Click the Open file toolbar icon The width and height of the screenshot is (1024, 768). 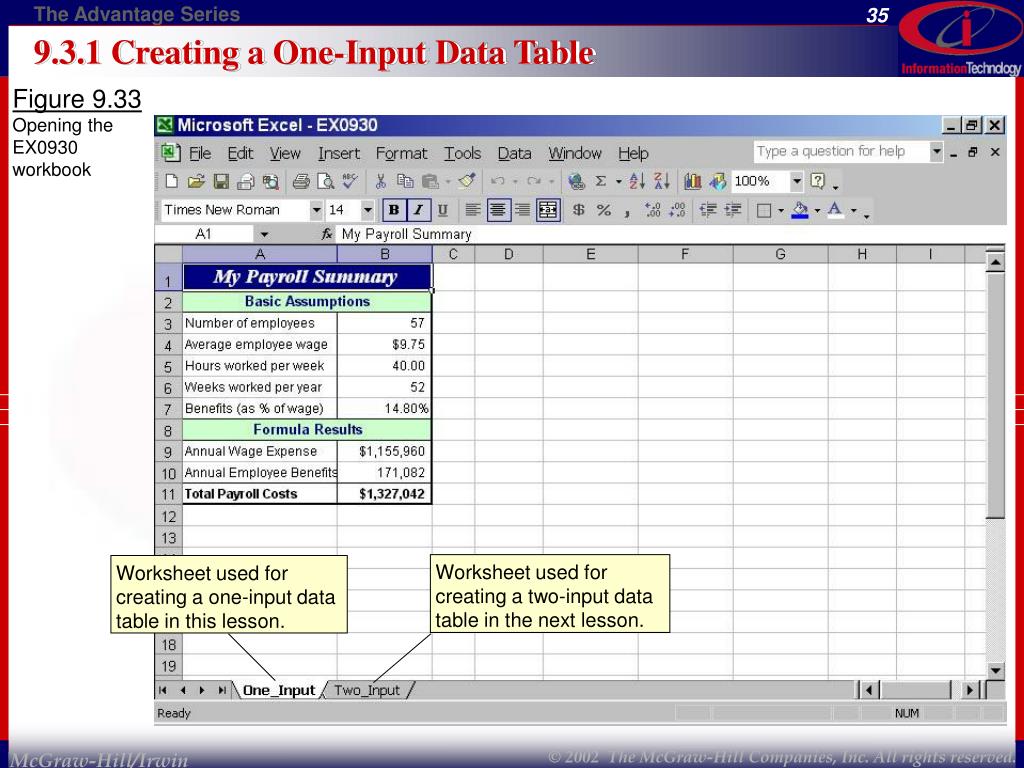[x=196, y=182]
